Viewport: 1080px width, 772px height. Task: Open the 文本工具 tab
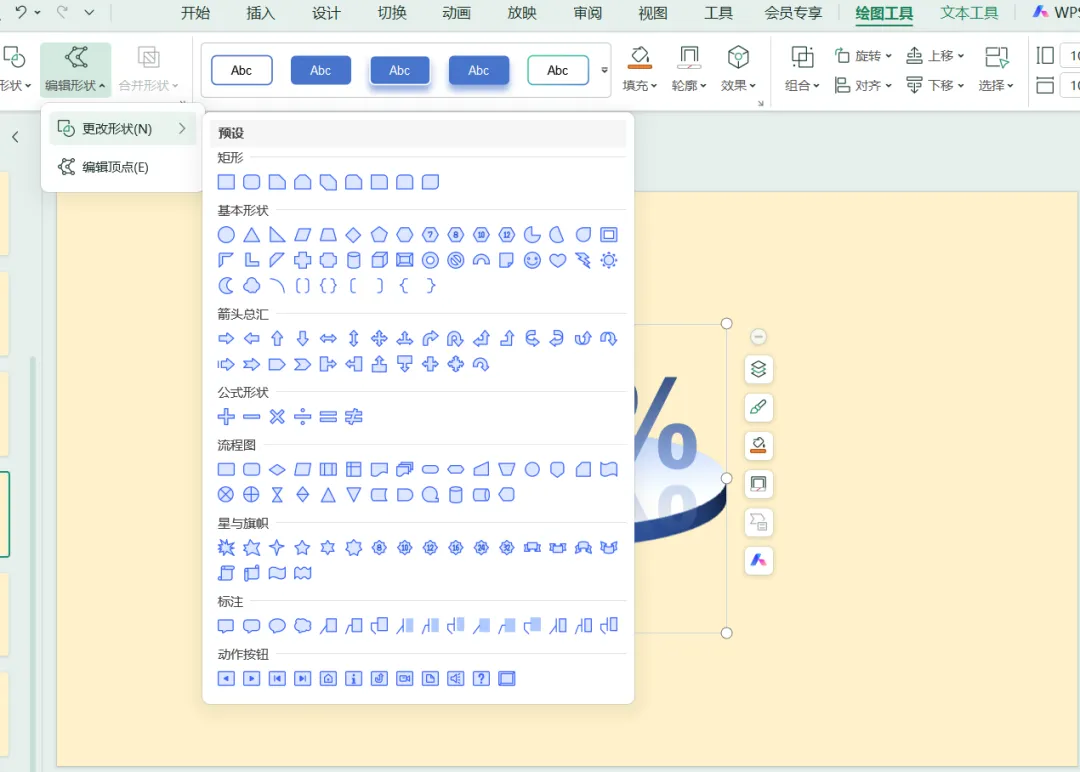tap(969, 13)
